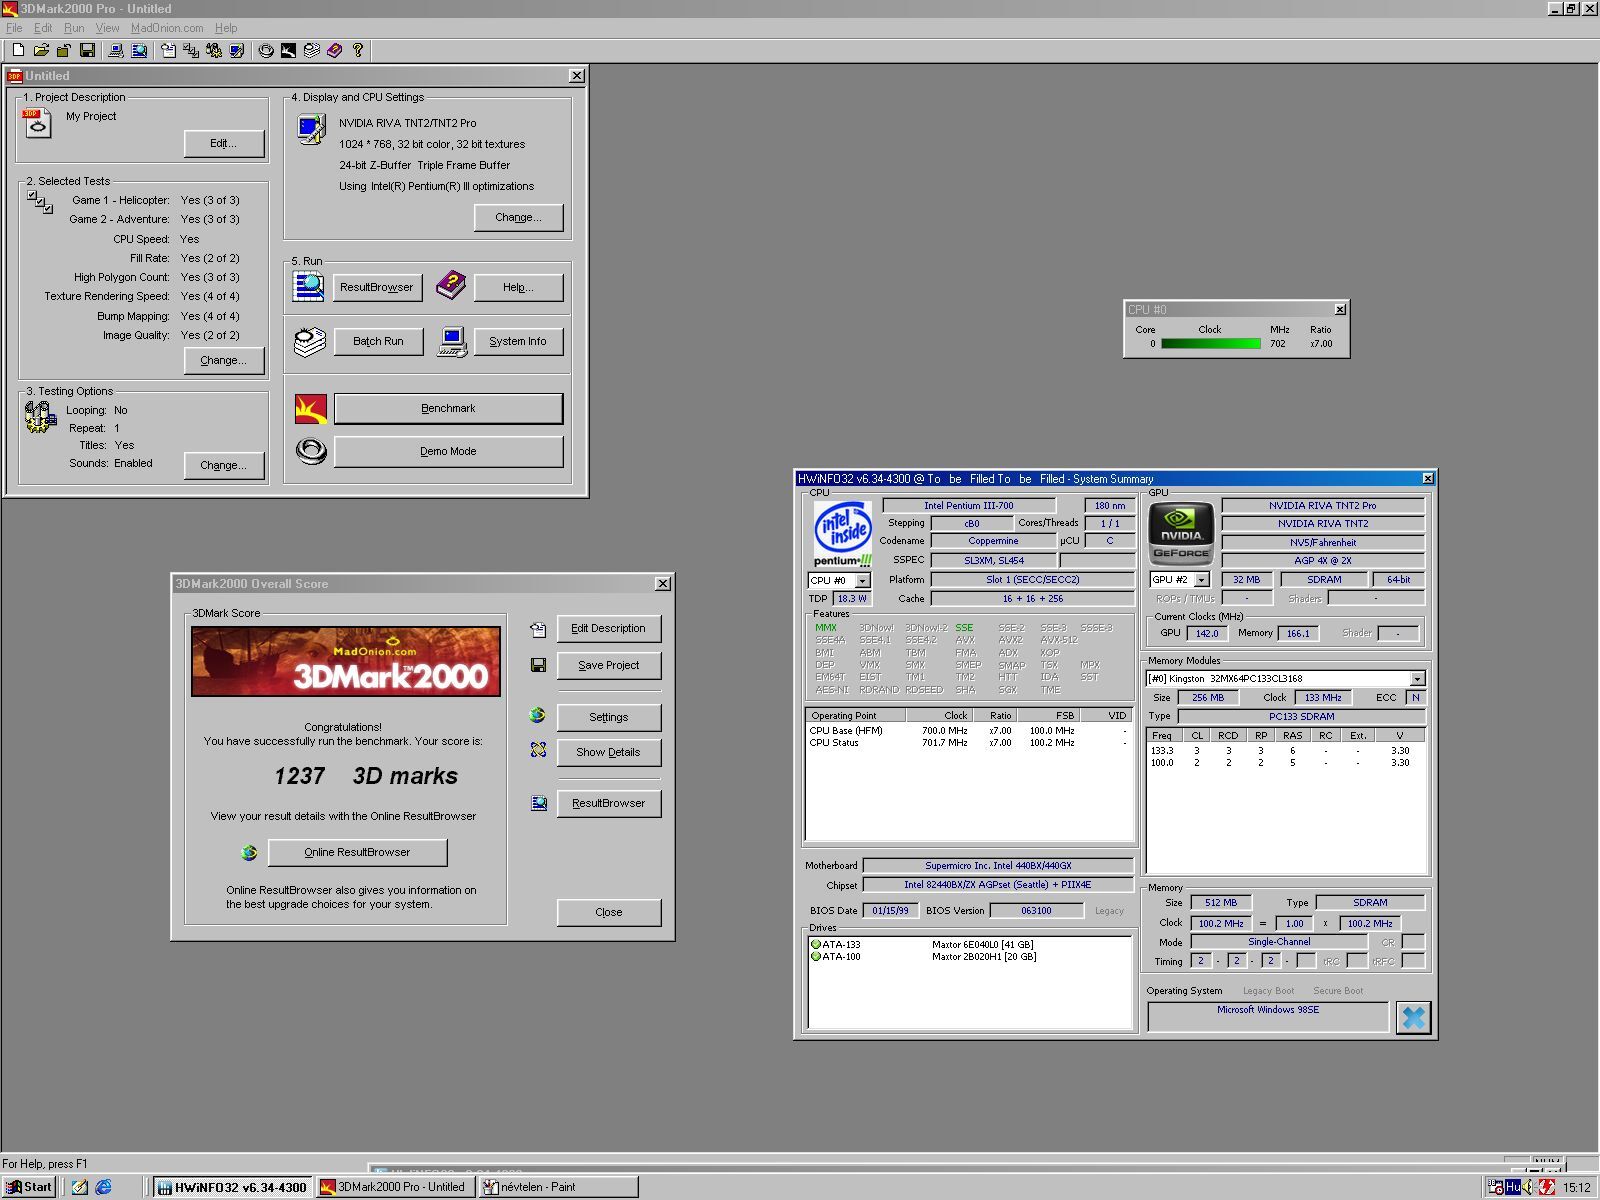Screen dimensions: 1600x1200
Task: Click Change... button under Testing Options
Action: [x=224, y=465]
